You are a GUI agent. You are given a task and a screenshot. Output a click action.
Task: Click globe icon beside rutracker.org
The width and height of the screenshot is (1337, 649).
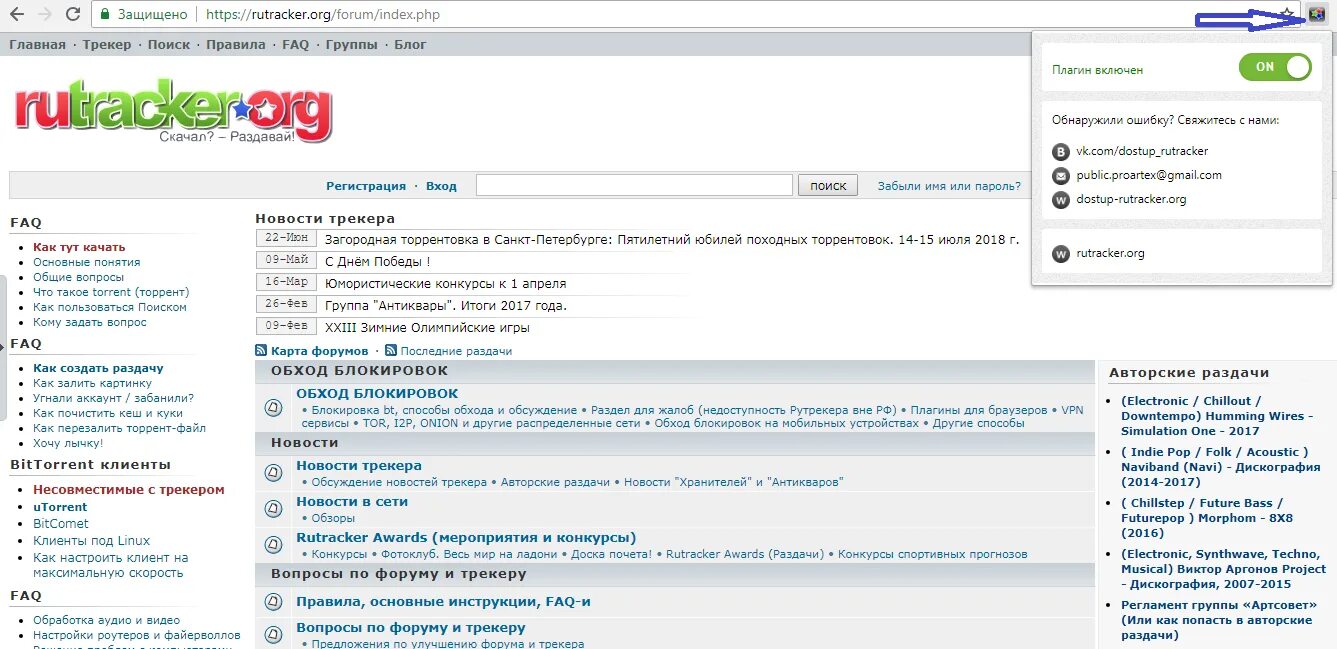click(x=1061, y=254)
